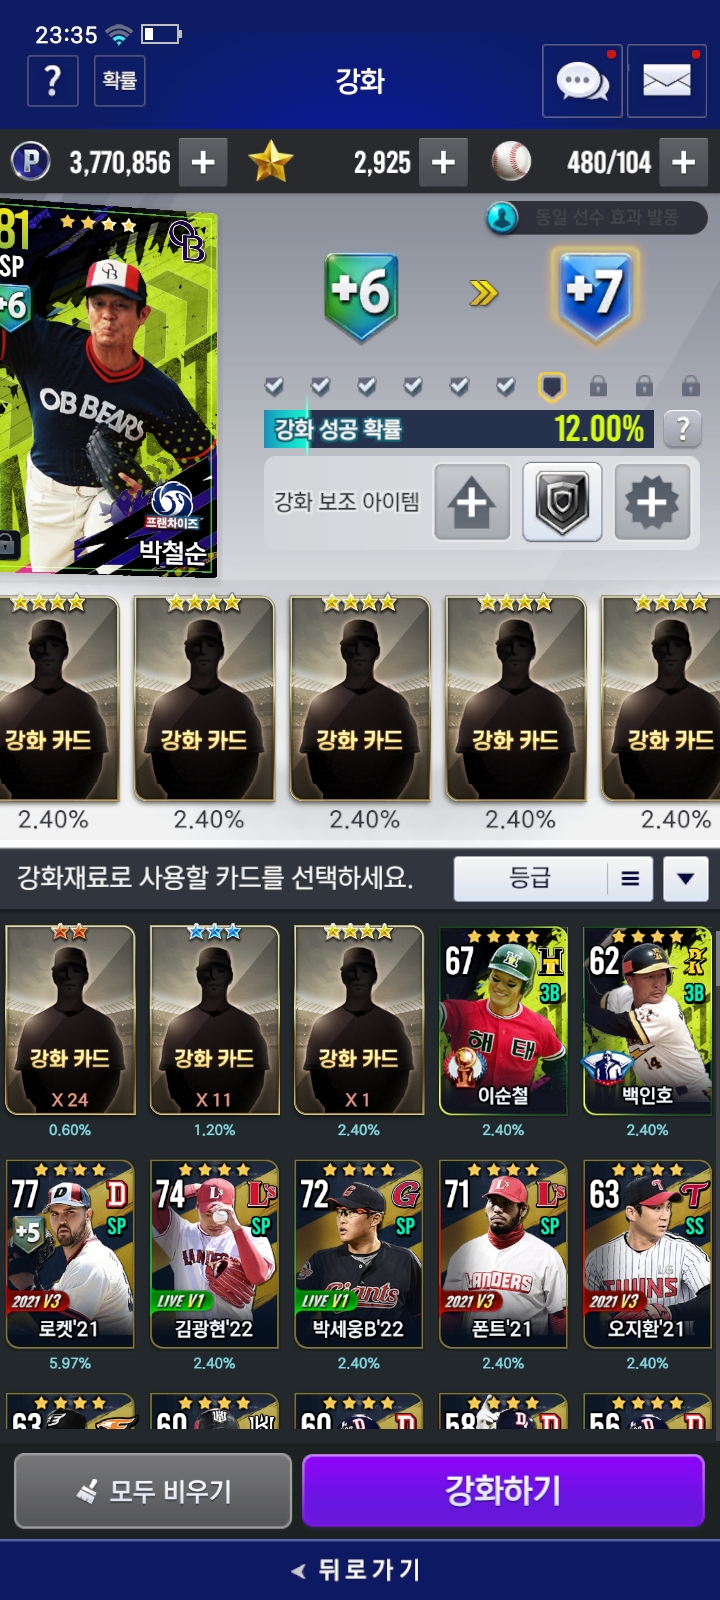Open the 확률 probability info
Image resolution: width=720 pixels, height=1600 pixels.
[x=120, y=81]
